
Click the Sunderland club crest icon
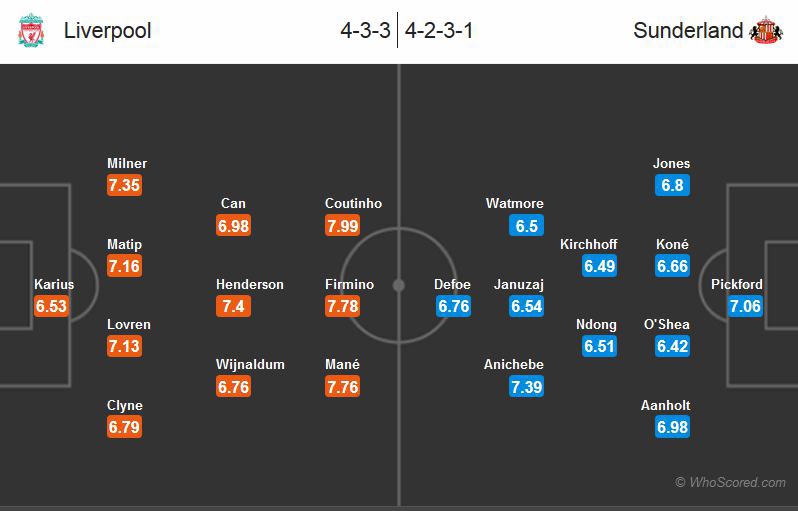point(766,31)
